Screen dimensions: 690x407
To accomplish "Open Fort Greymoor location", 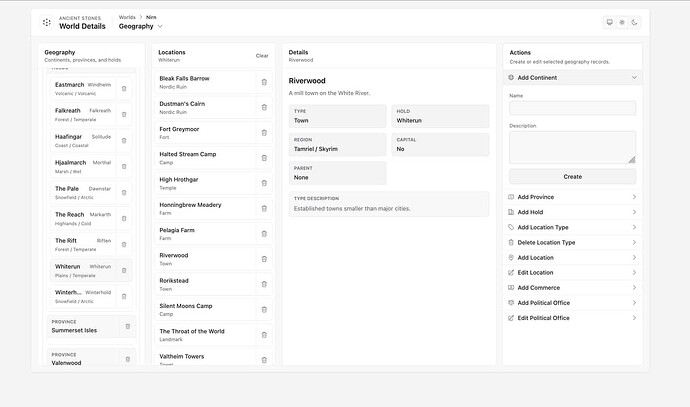I will [206, 132].
